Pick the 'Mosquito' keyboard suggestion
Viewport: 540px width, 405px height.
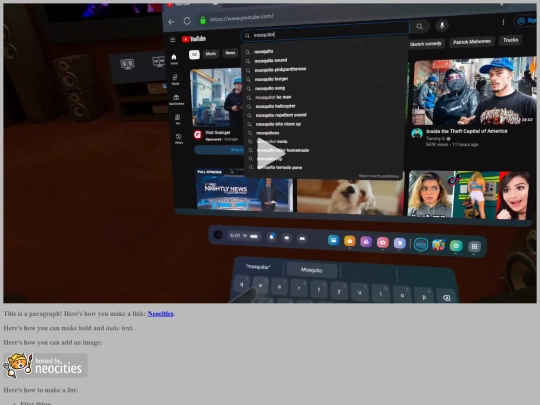(x=311, y=270)
